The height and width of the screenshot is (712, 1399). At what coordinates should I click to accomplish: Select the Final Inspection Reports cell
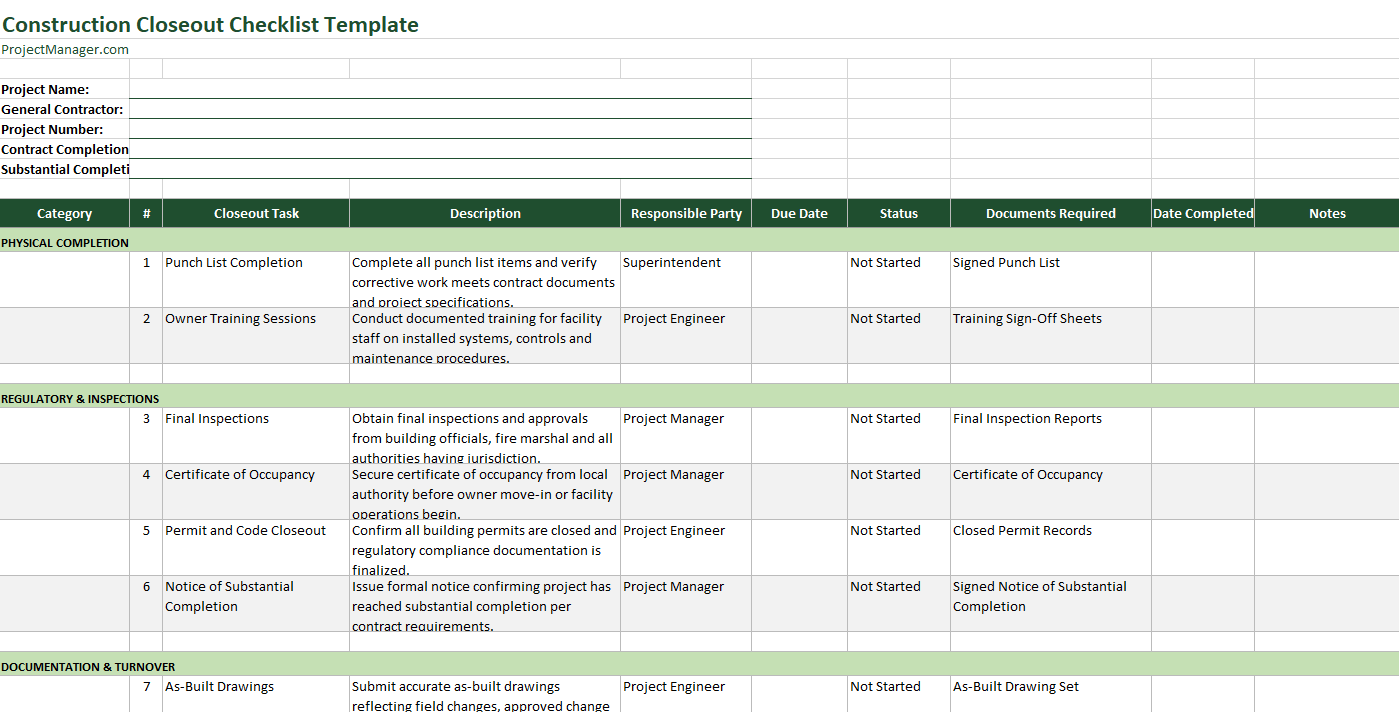(1051, 435)
